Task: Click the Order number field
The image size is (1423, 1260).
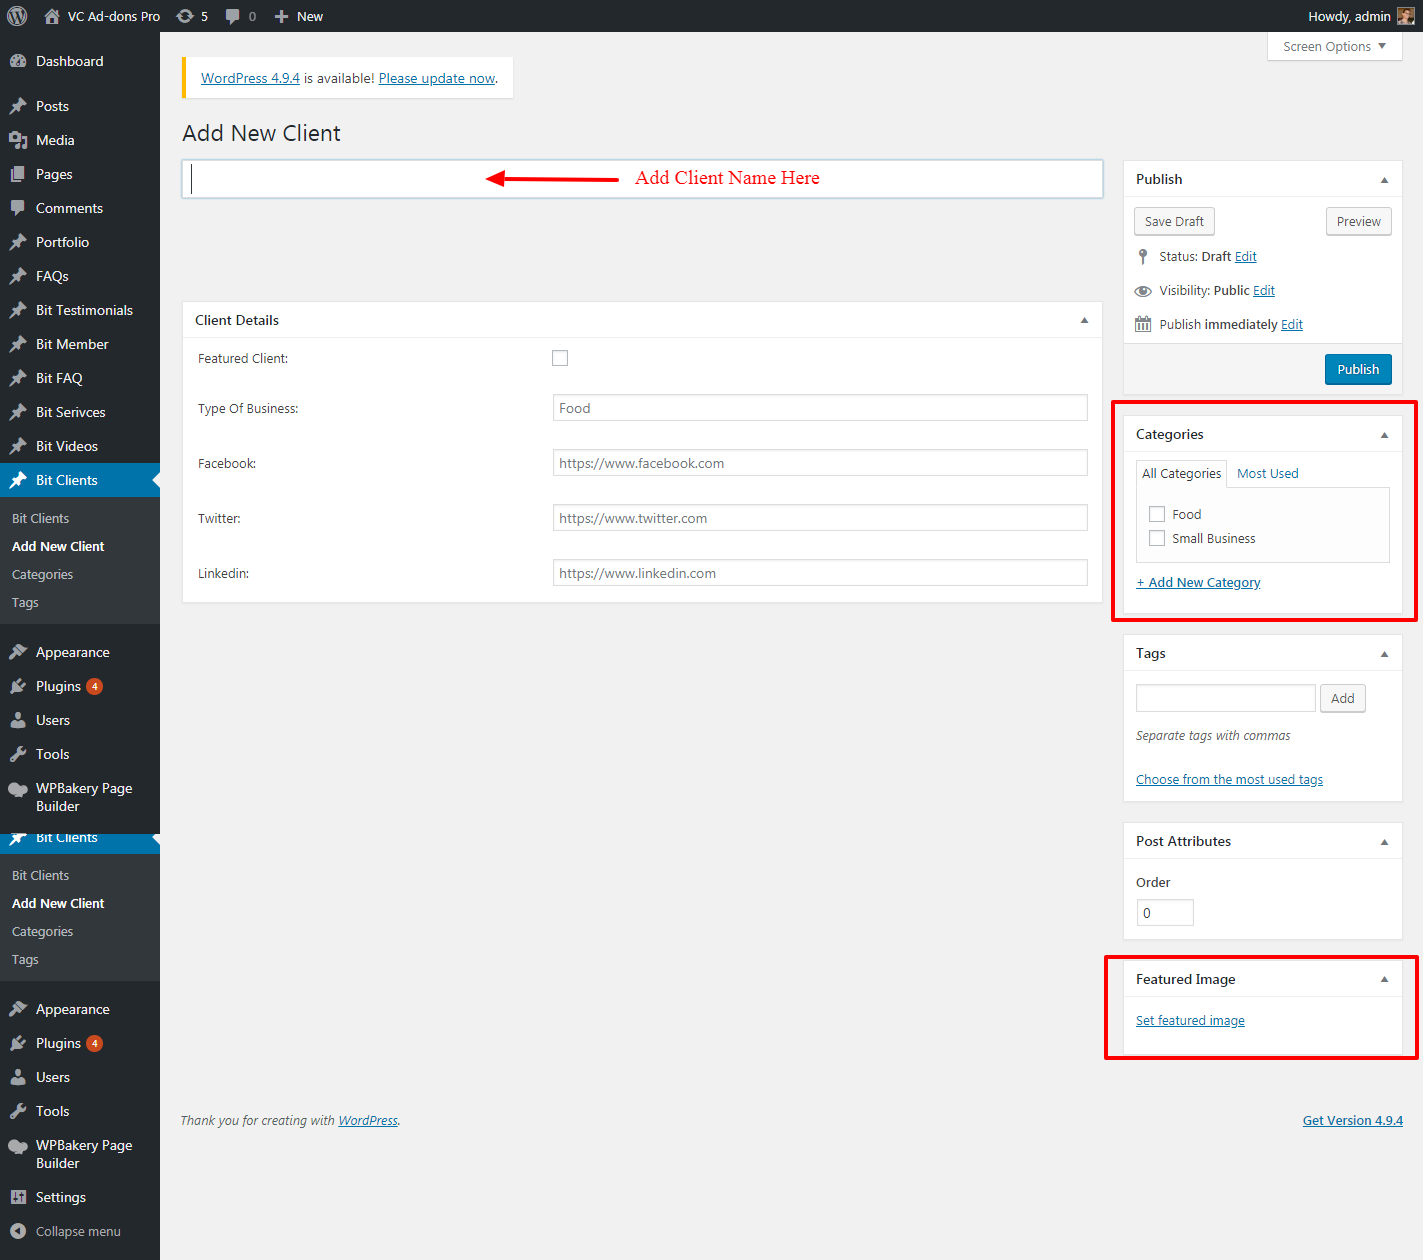Action: pos(1164,912)
